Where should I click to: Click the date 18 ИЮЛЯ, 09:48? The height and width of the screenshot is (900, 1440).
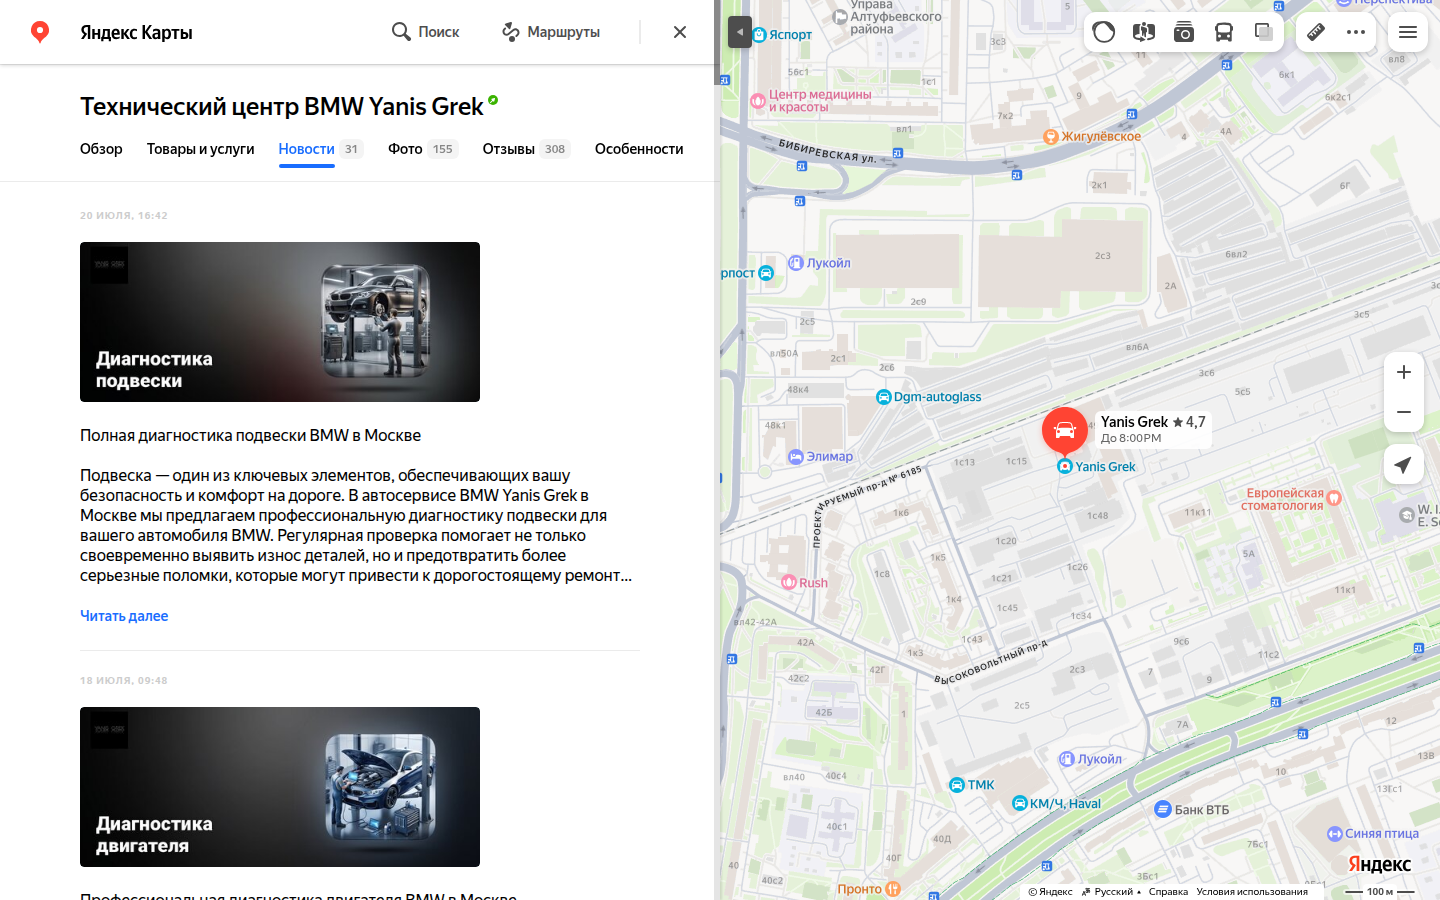coord(124,681)
